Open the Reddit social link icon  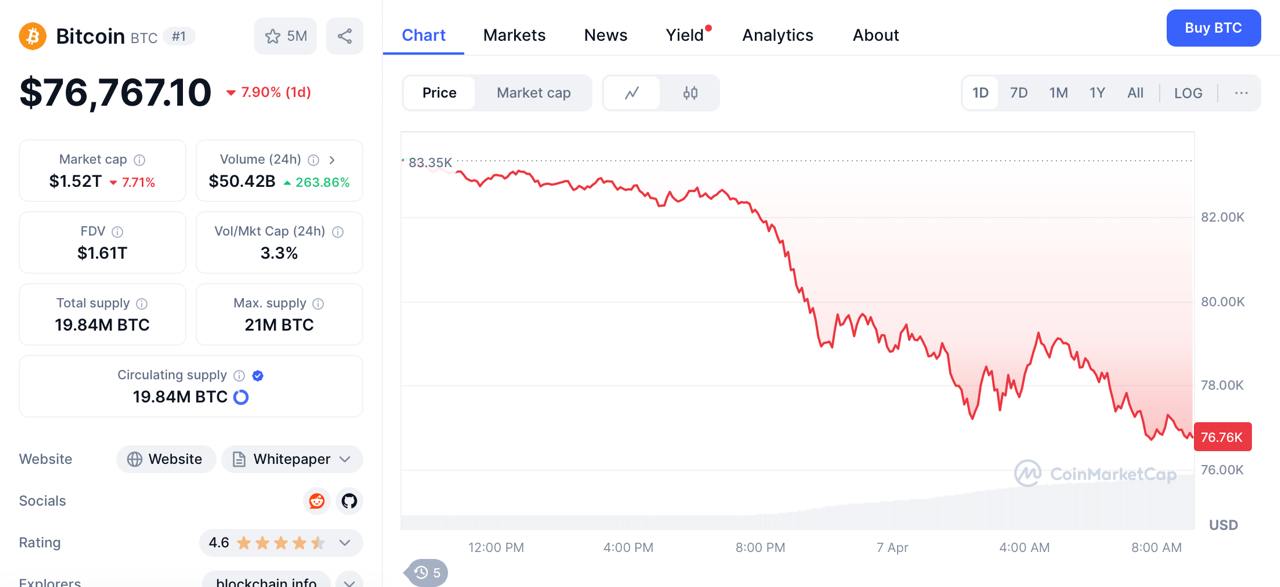(317, 501)
